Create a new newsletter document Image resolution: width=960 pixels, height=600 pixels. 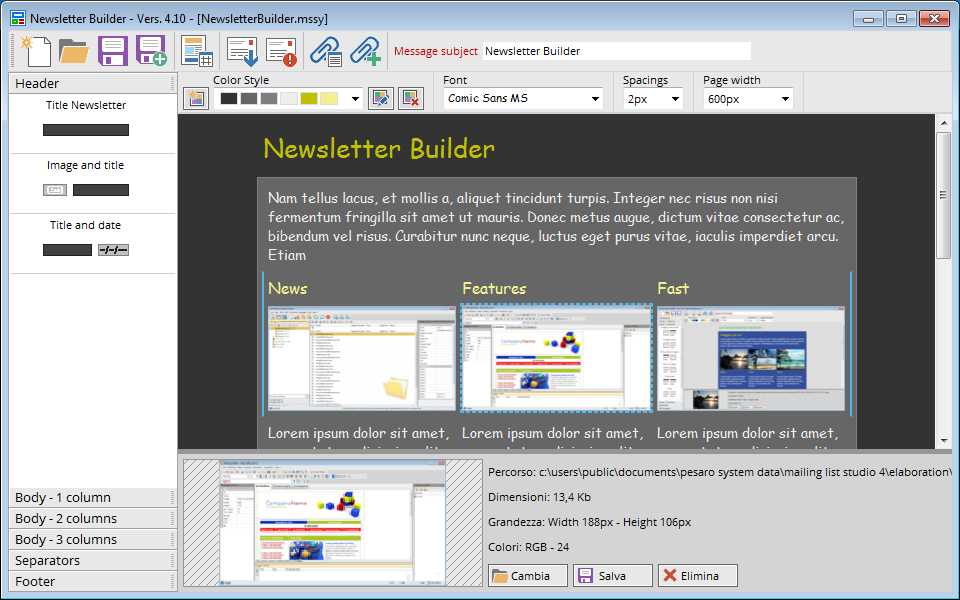point(36,51)
